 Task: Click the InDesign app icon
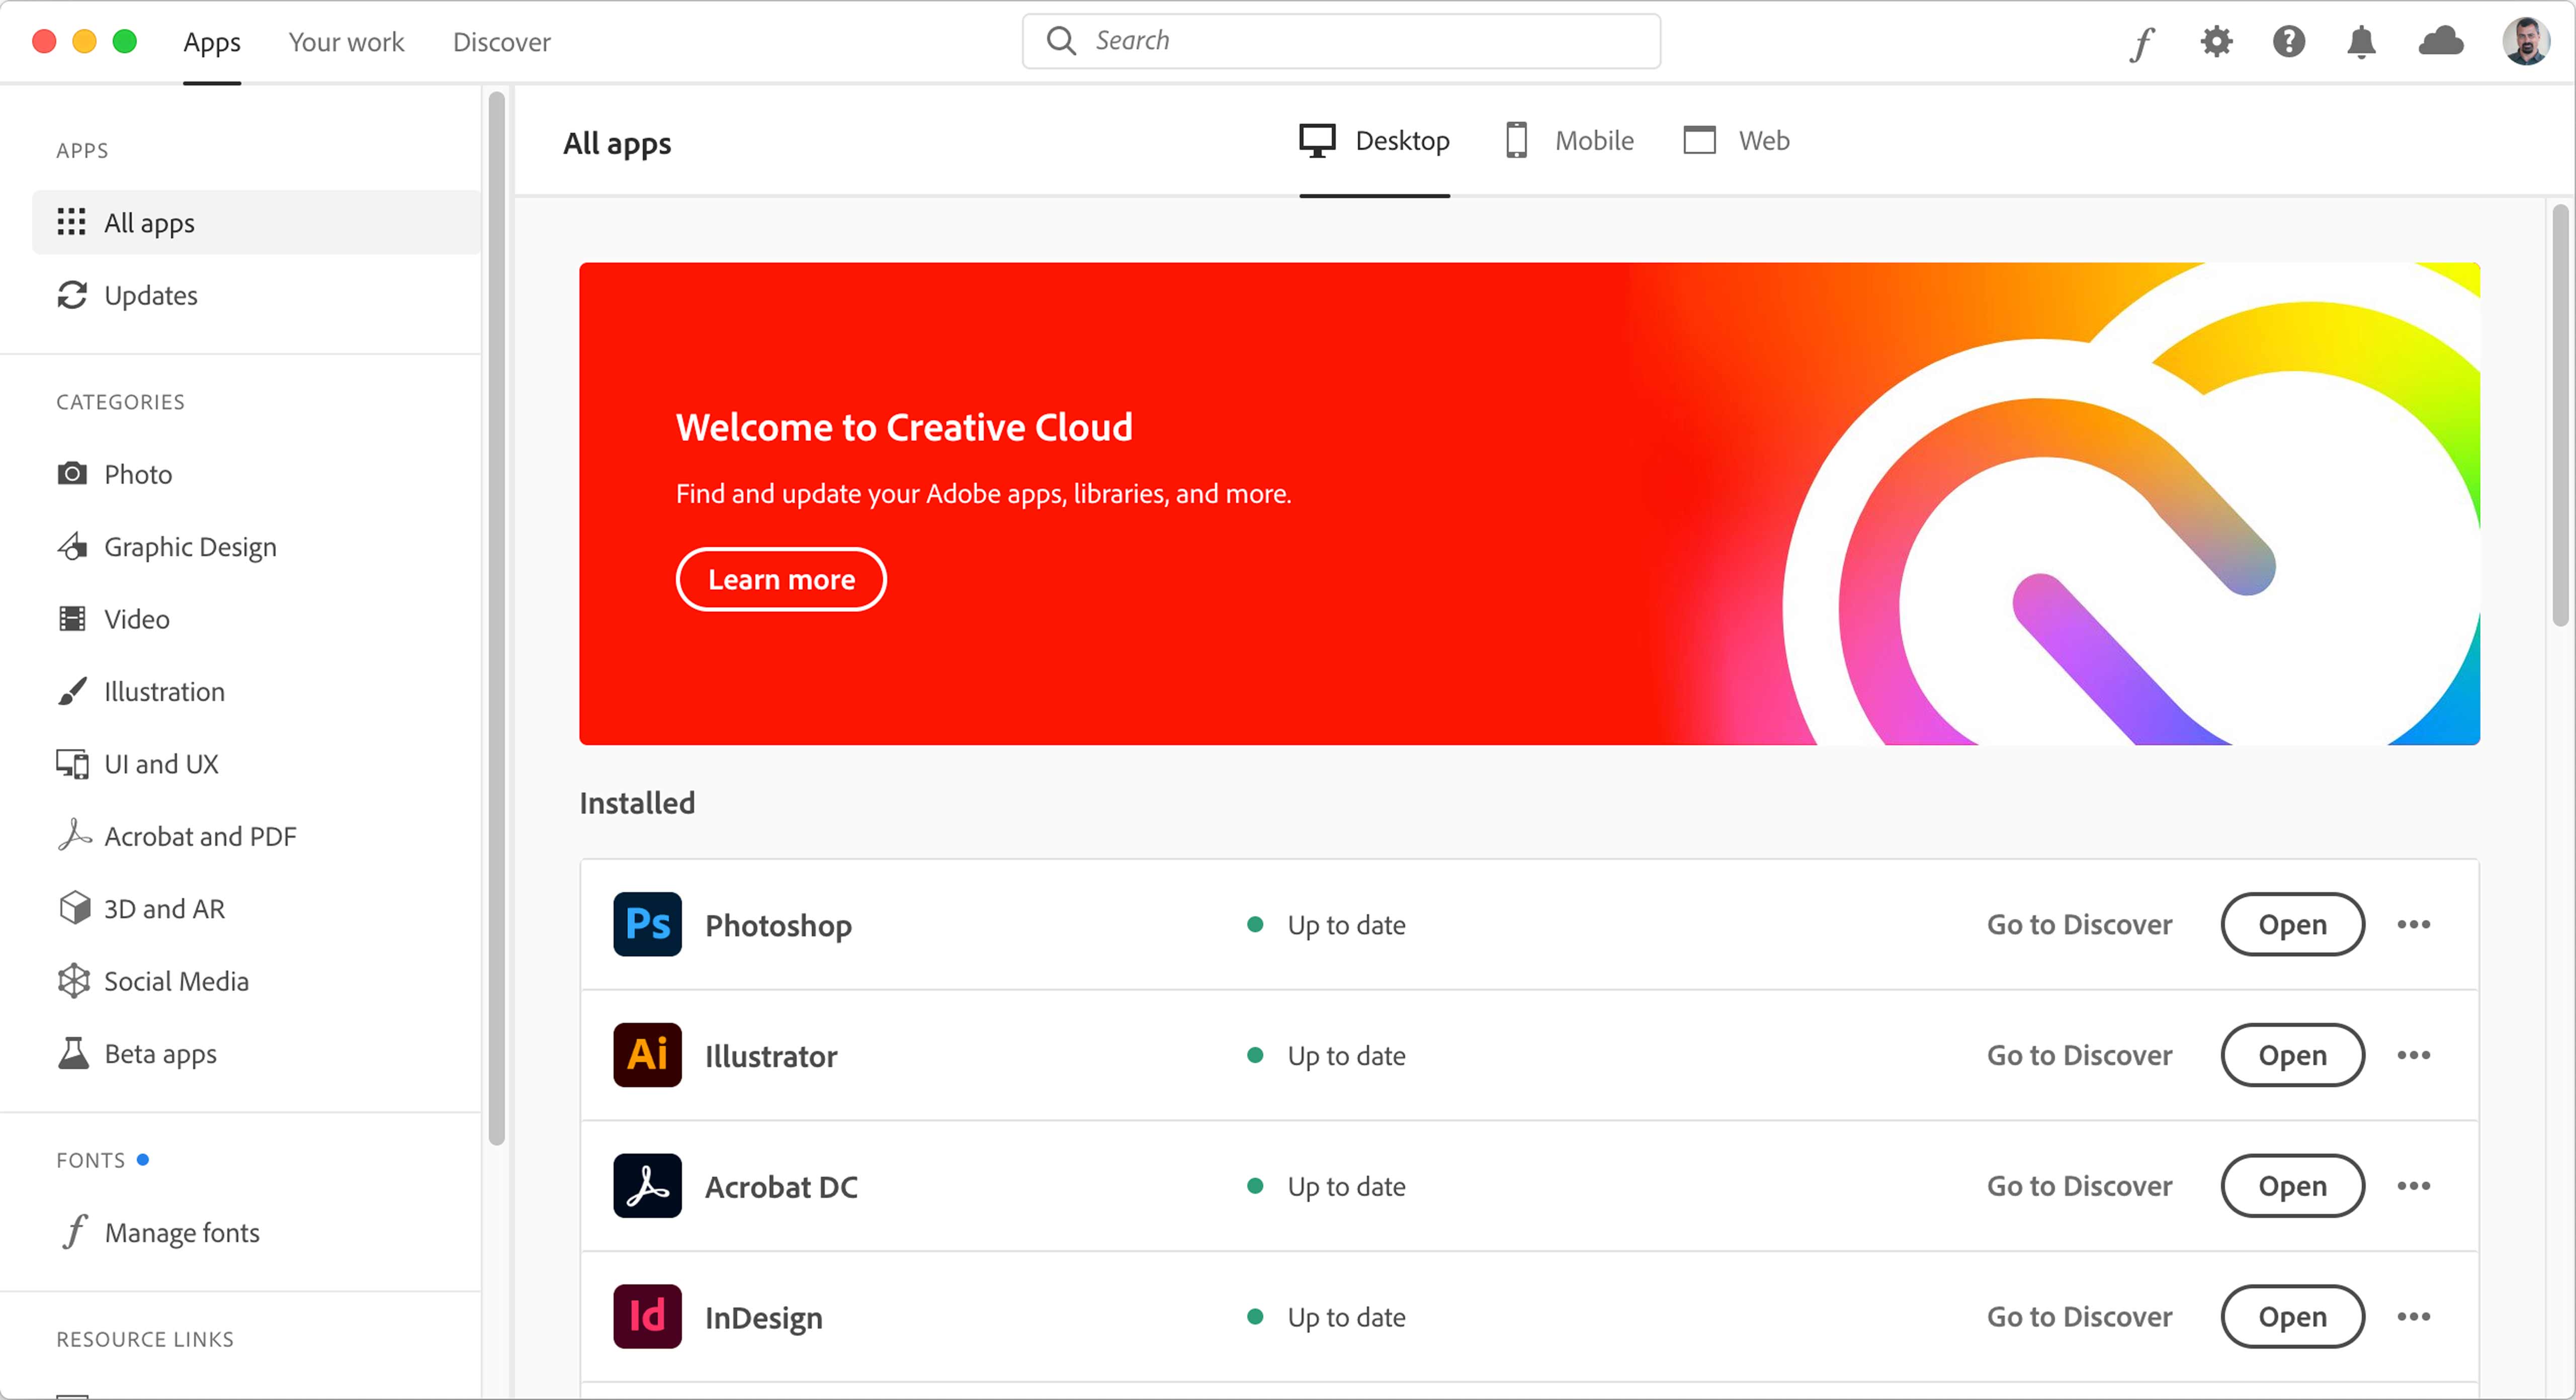pos(648,1316)
